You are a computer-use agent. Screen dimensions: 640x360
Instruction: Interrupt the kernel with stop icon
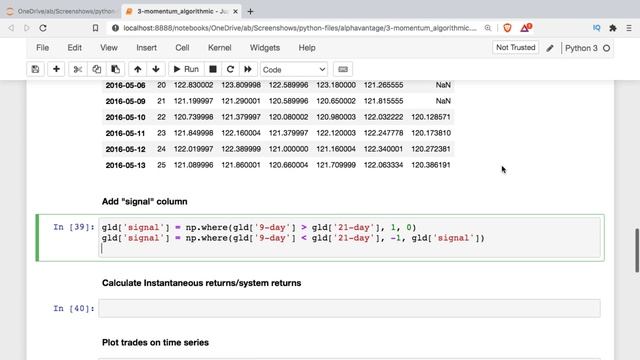pos(213,69)
